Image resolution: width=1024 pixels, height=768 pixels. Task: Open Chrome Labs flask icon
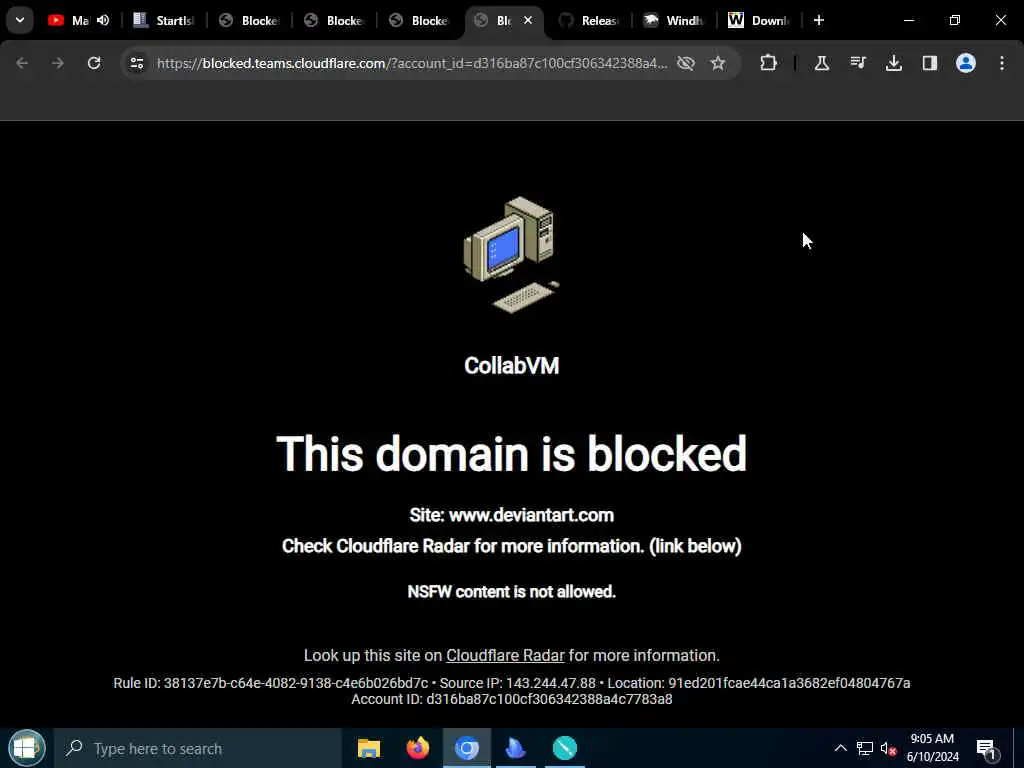point(822,63)
